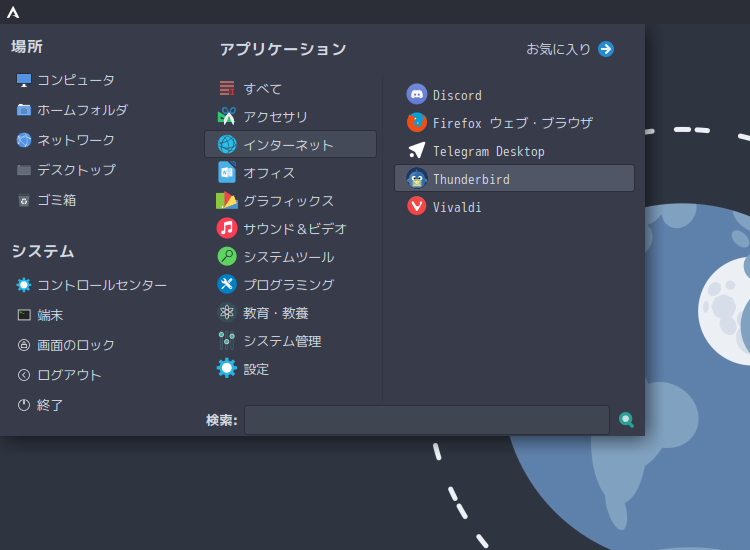The width and height of the screenshot is (750, 550).
Task: Launch the Firefox web browser icon
Action: click(417, 122)
